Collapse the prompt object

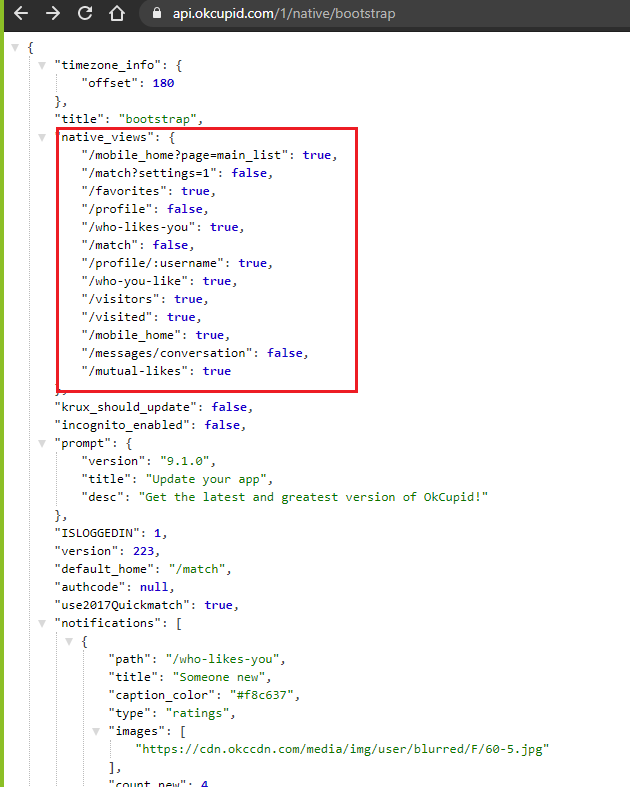[42, 443]
